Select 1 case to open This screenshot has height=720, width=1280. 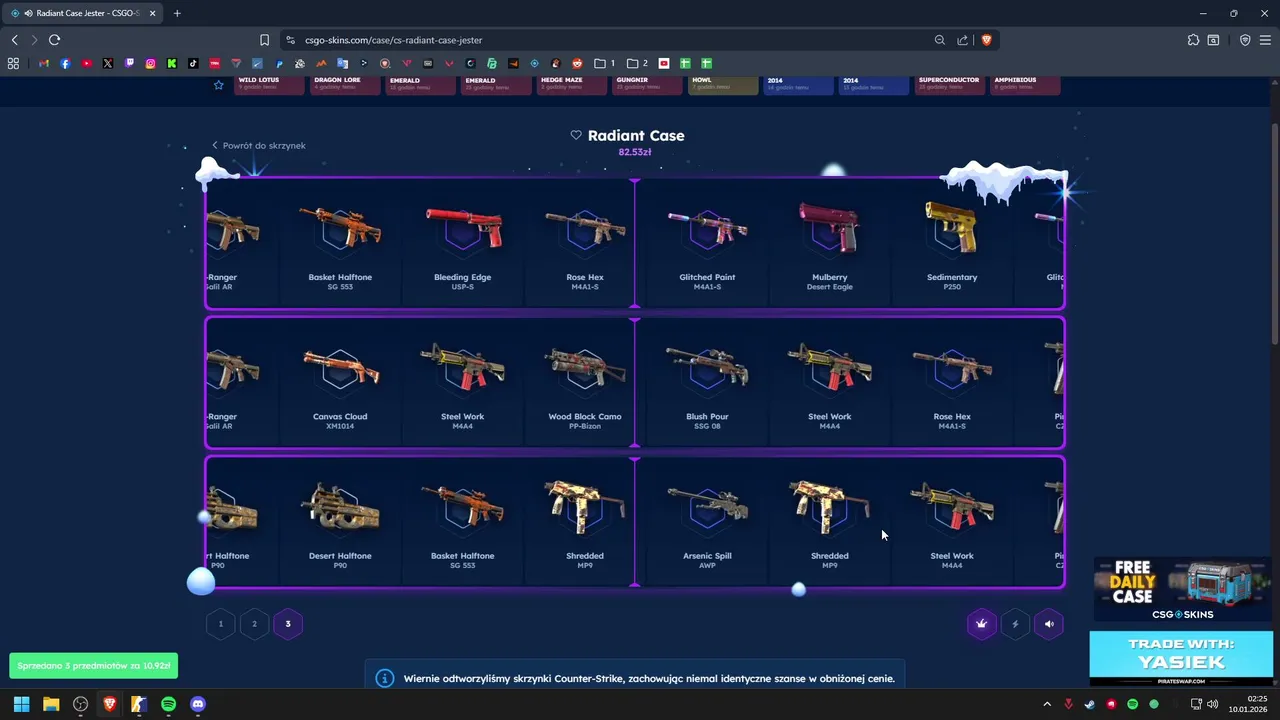(221, 624)
